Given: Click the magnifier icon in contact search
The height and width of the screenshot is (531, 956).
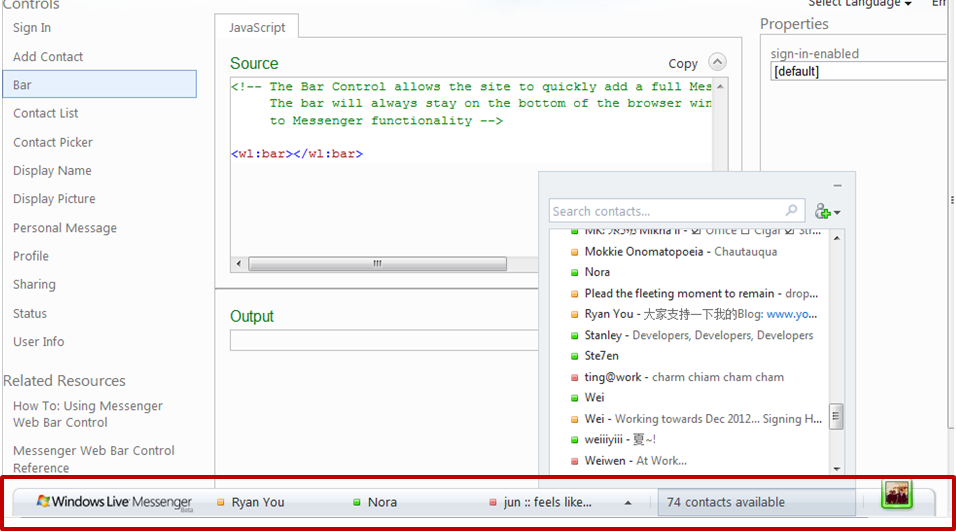Looking at the screenshot, I should coord(792,211).
